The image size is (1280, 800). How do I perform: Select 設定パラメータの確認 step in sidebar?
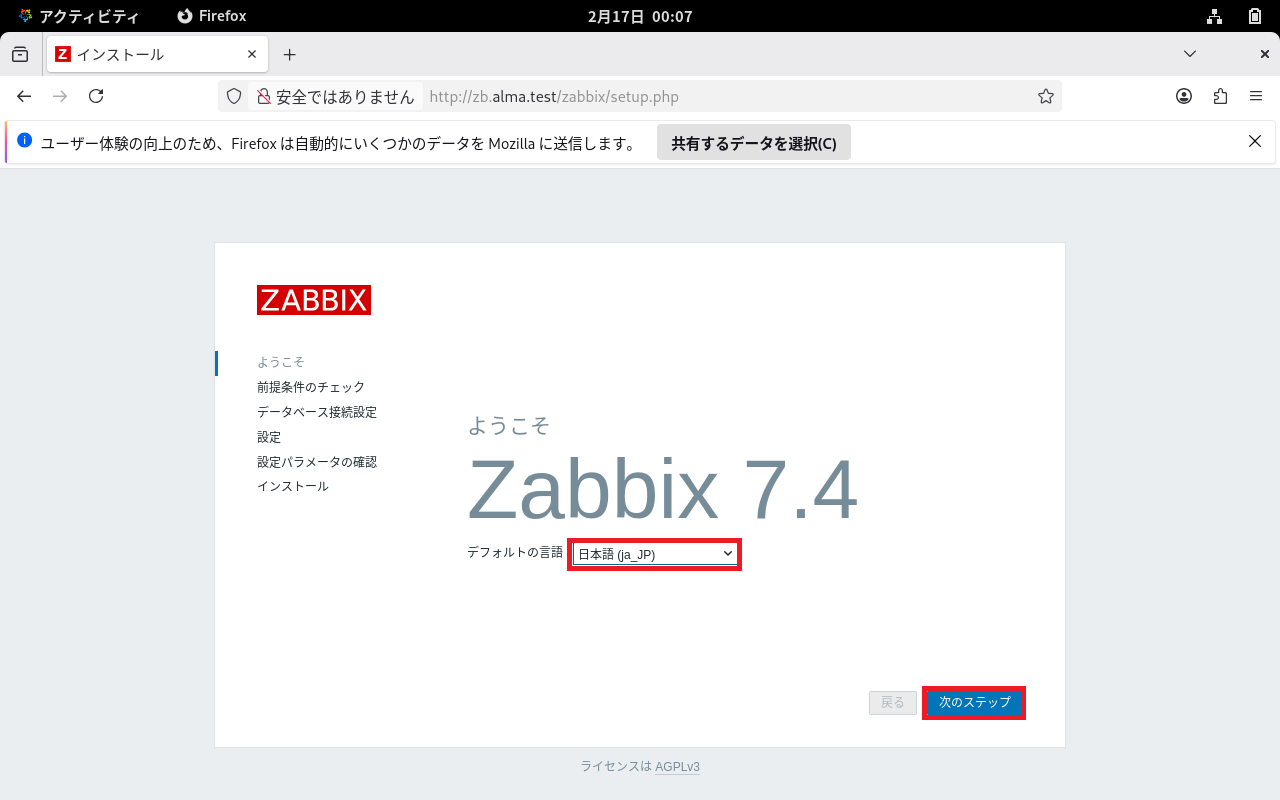(317, 462)
